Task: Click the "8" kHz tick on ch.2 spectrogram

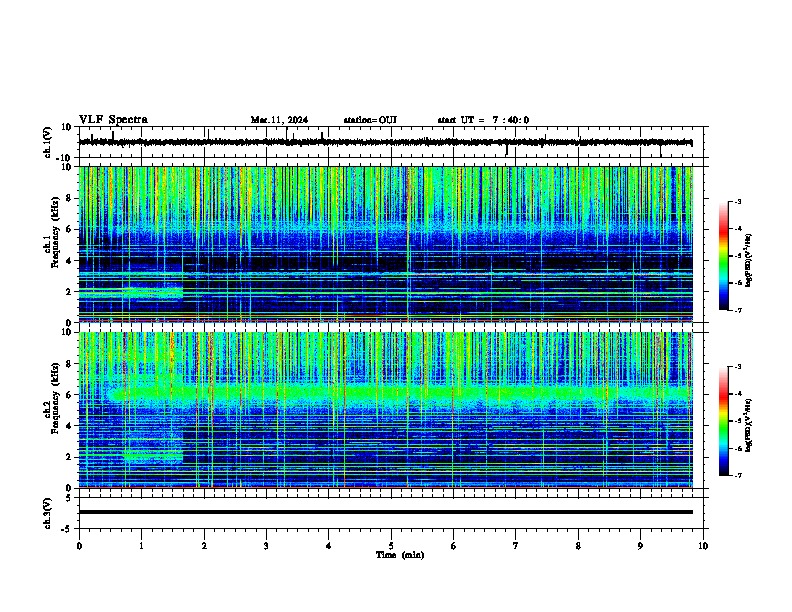Action: [69, 363]
